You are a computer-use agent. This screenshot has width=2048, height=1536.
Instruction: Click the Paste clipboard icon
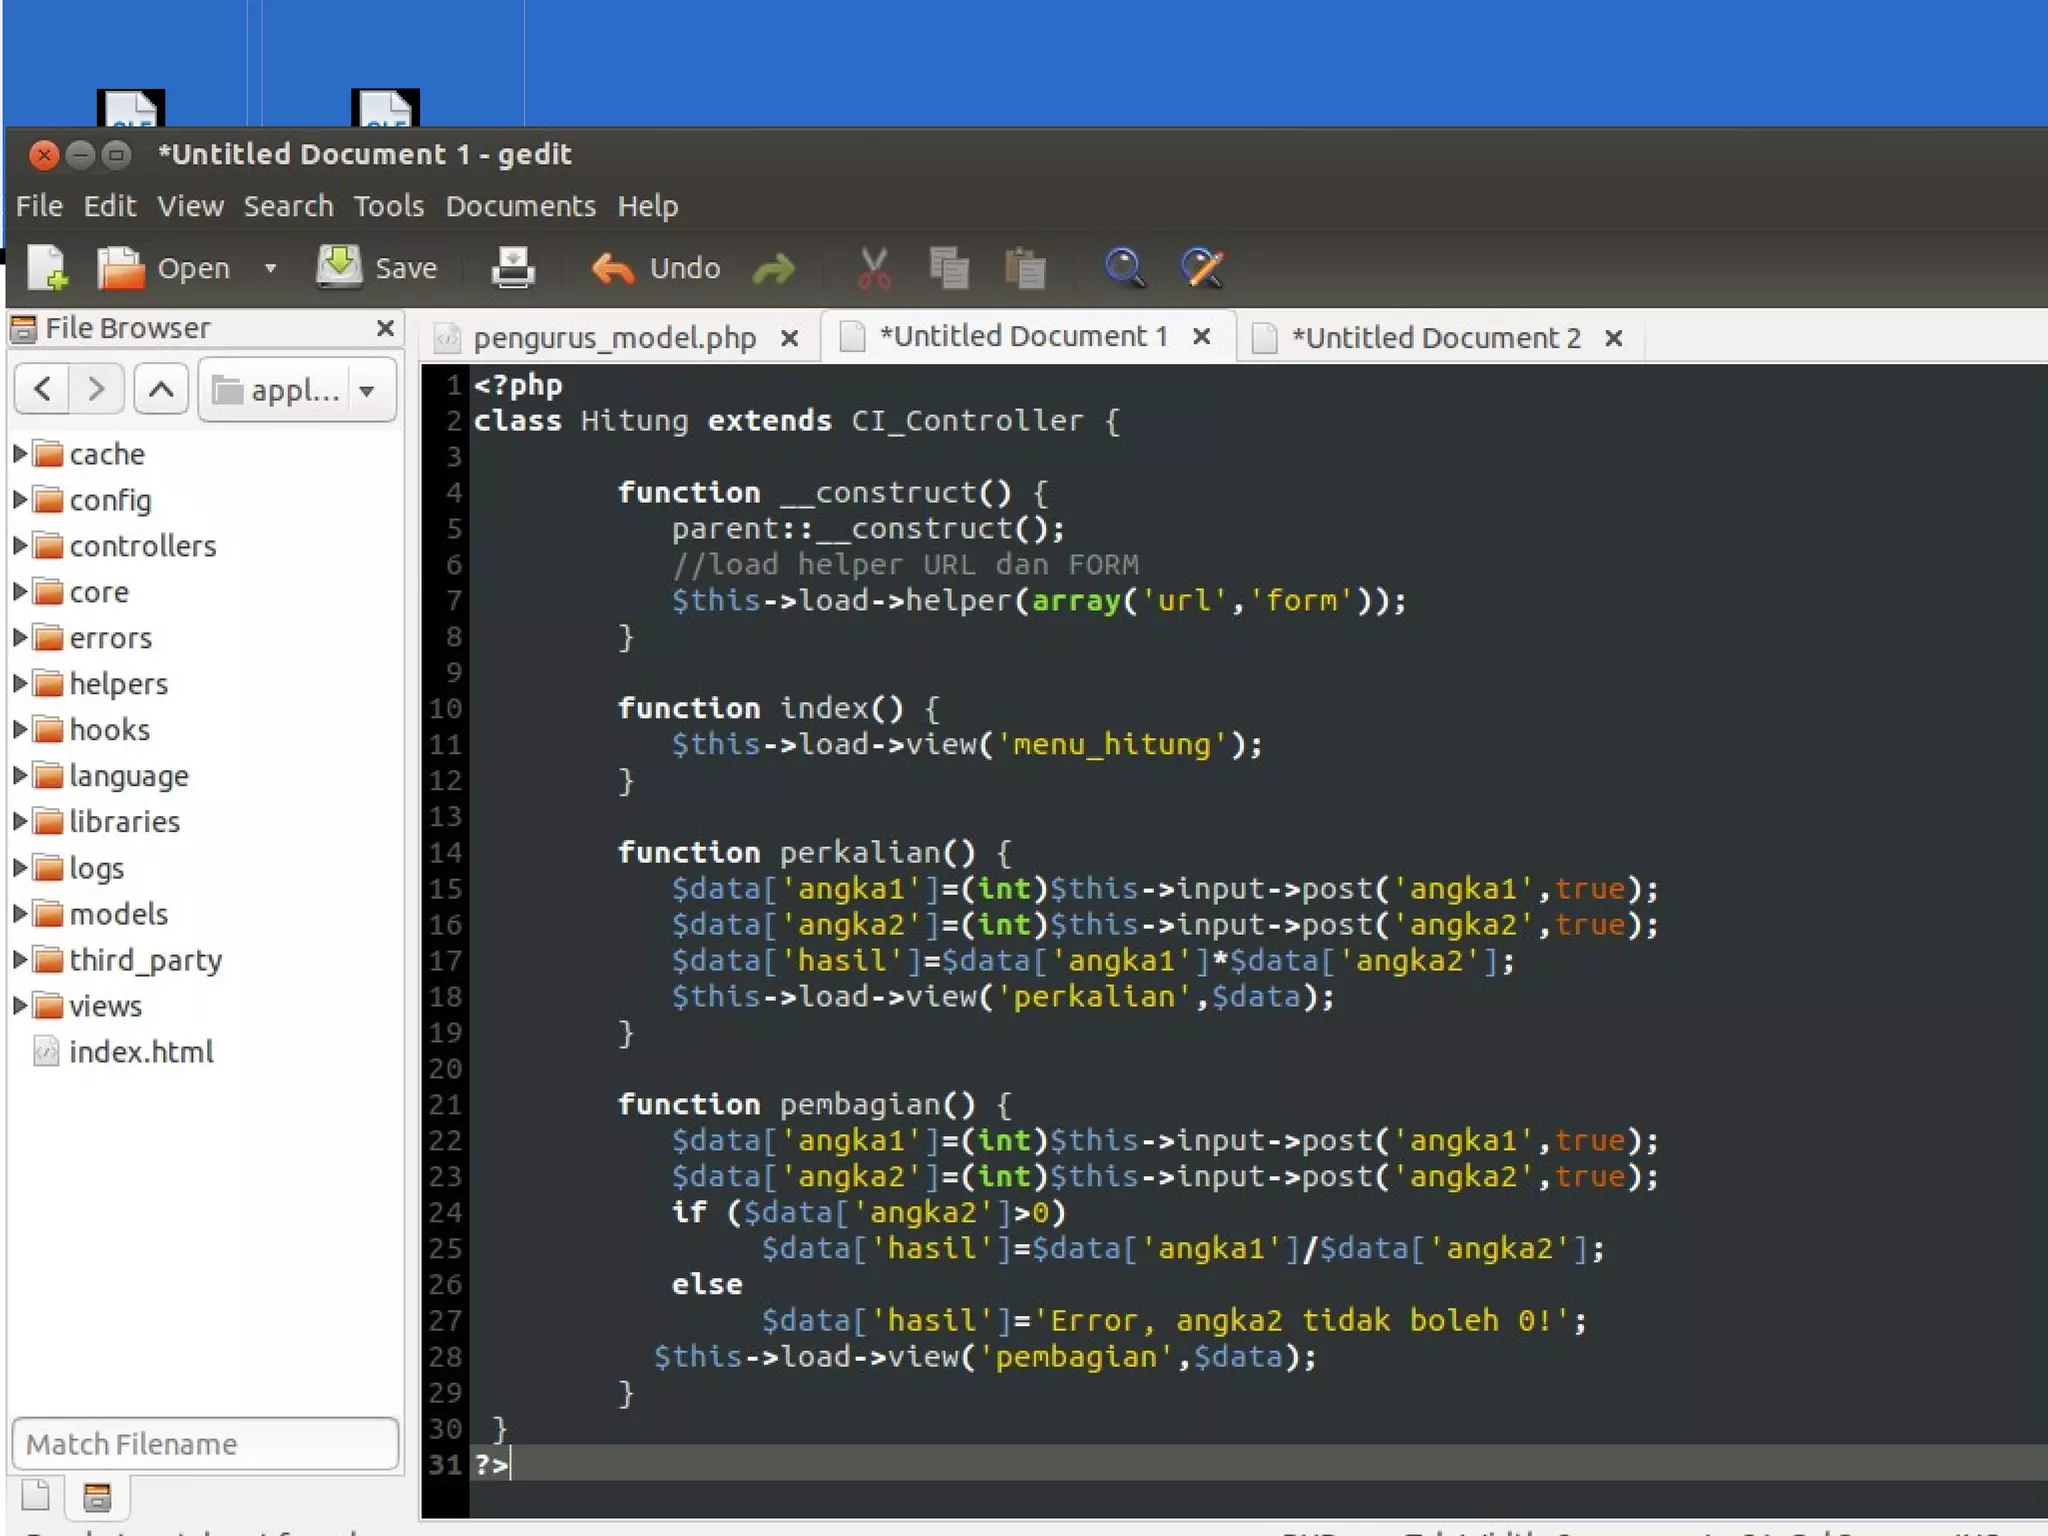(1024, 268)
